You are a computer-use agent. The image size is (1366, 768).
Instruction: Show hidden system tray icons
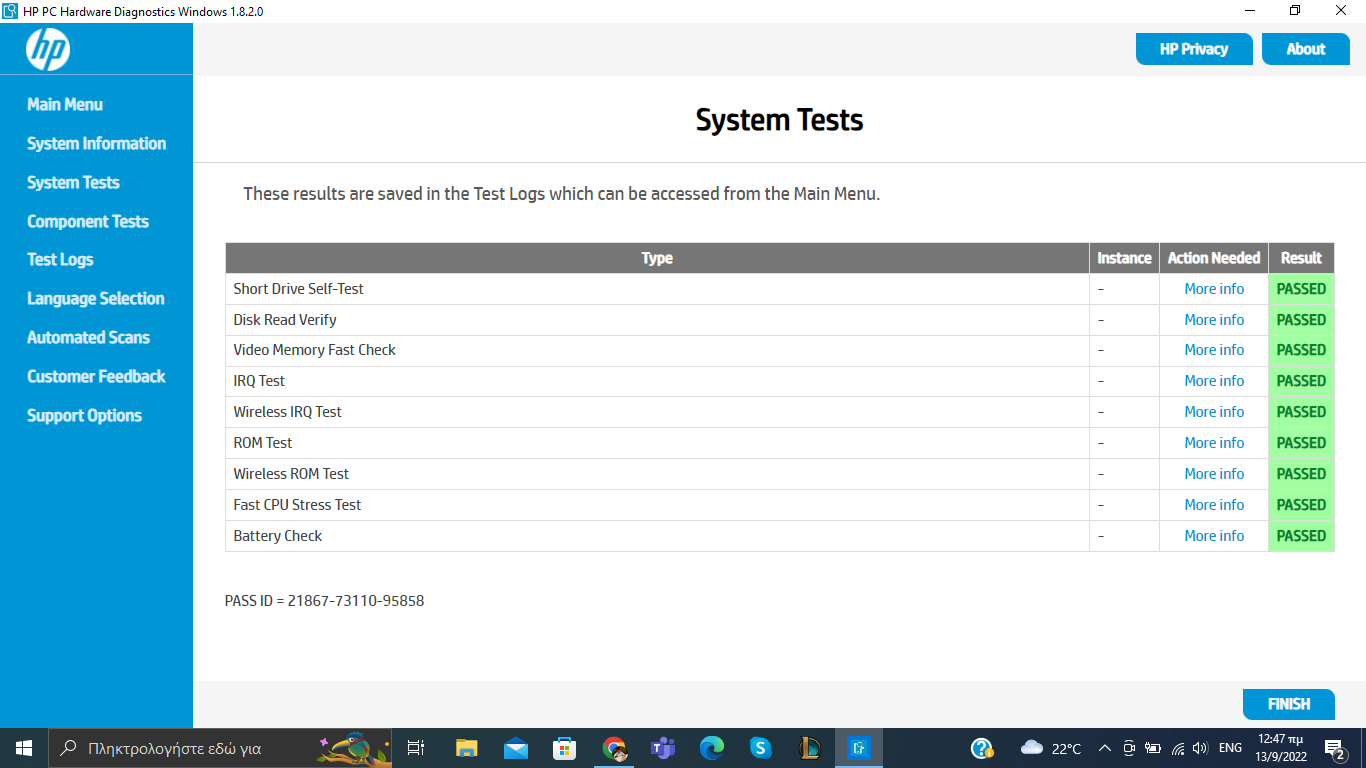tap(1105, 748)
